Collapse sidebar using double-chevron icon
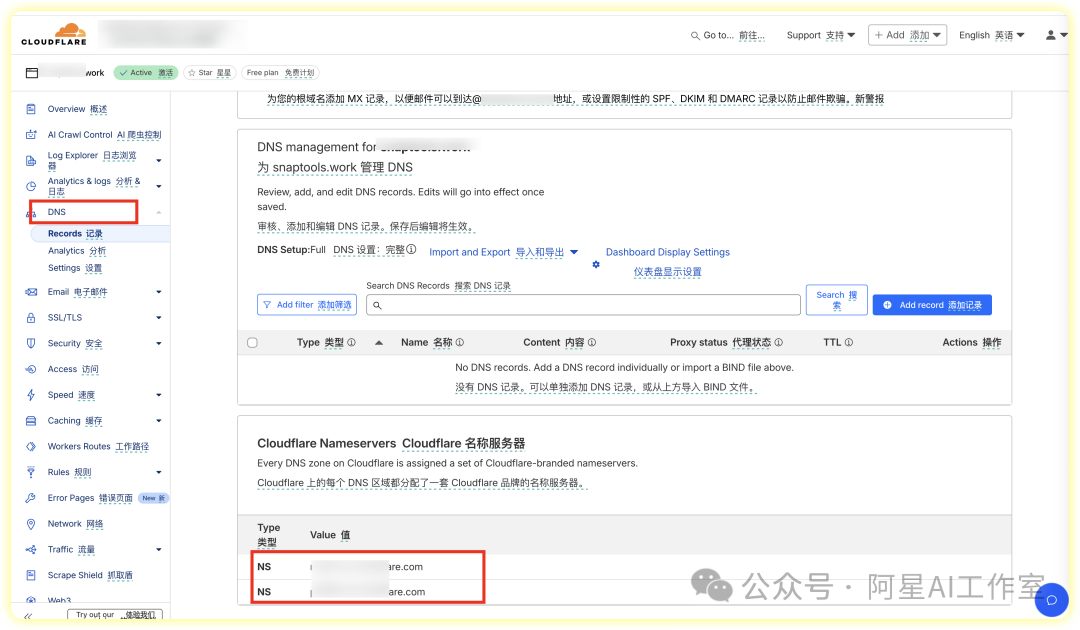Viewport: 1080px width, 630px height. (x=28, y=616)
